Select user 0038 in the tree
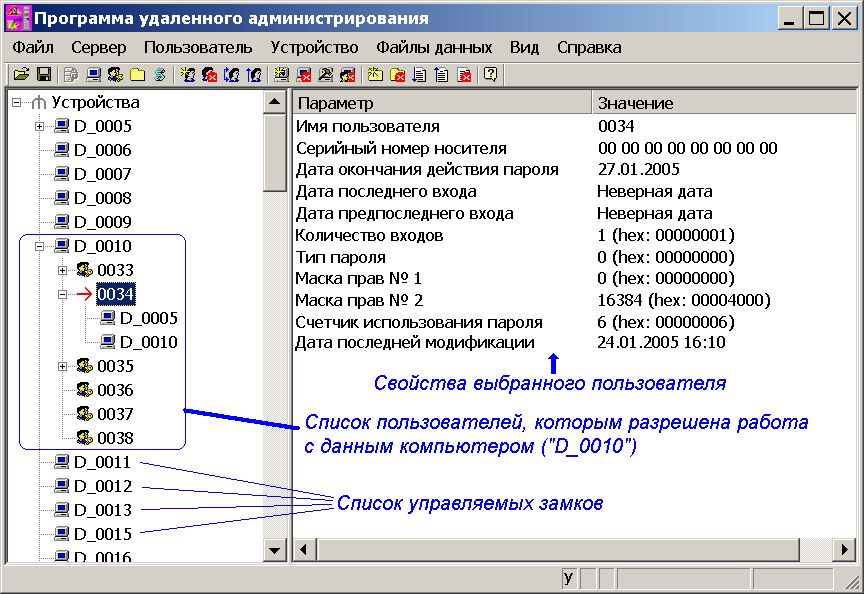Screen dimensions: 864x594 pyautogui.click(x=115, y=438)
